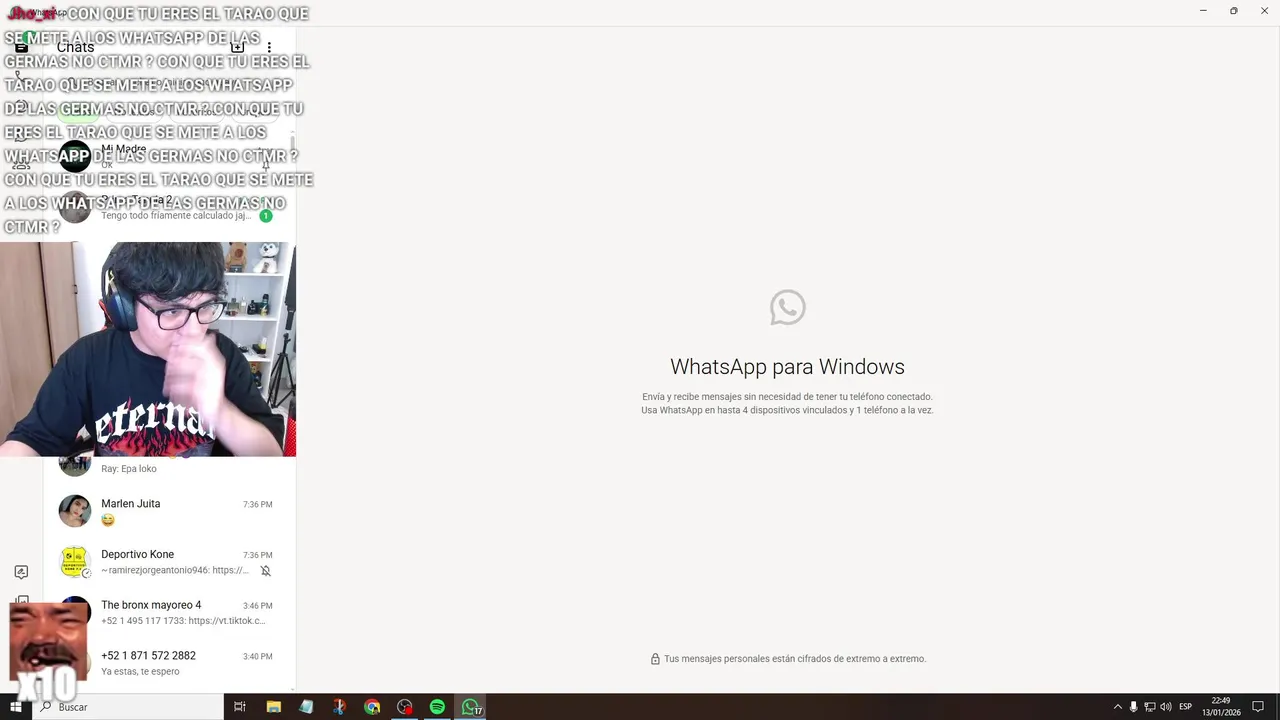Click the WhatsApp logo in the main pane
This screenshot has width=1280, height=720.
coord(787,308)
